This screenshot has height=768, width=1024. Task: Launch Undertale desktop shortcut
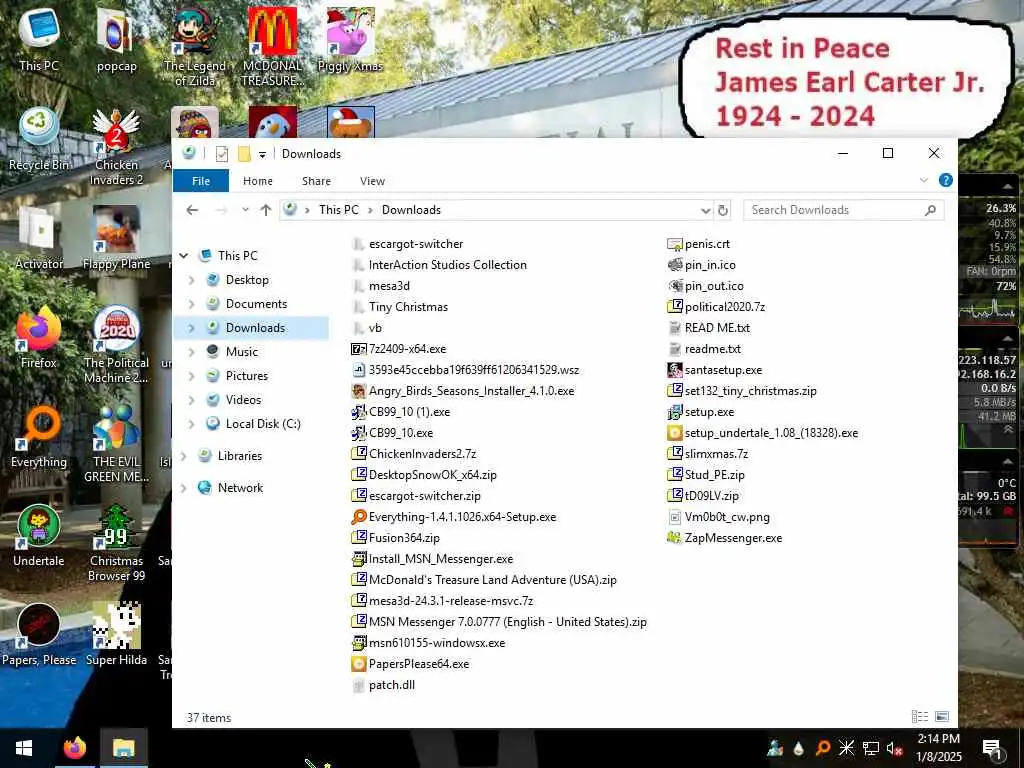(38, 537)
